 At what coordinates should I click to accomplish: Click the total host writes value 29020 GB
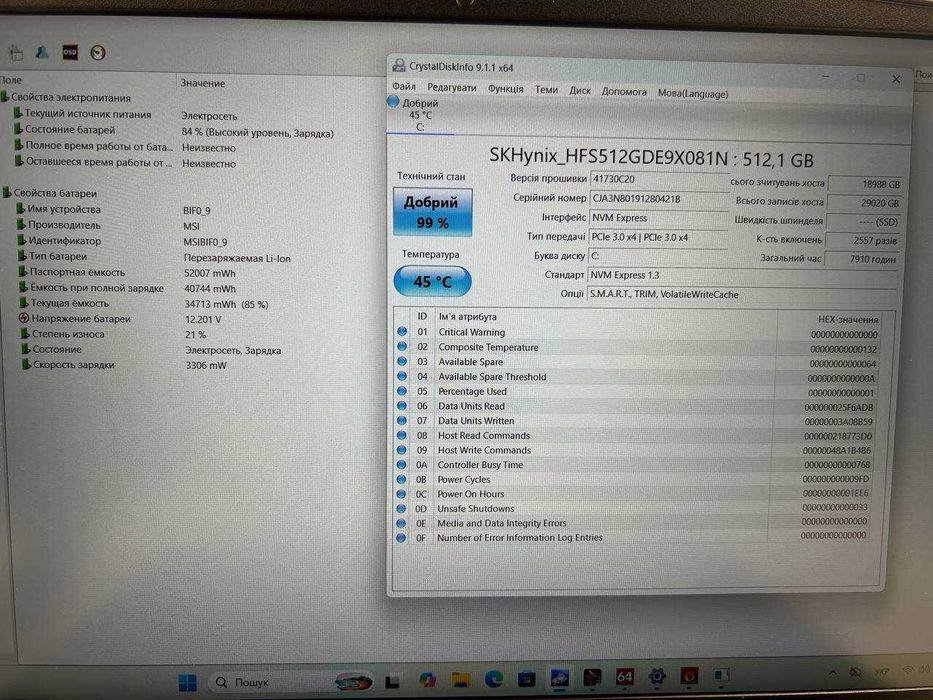click(864, 203)
